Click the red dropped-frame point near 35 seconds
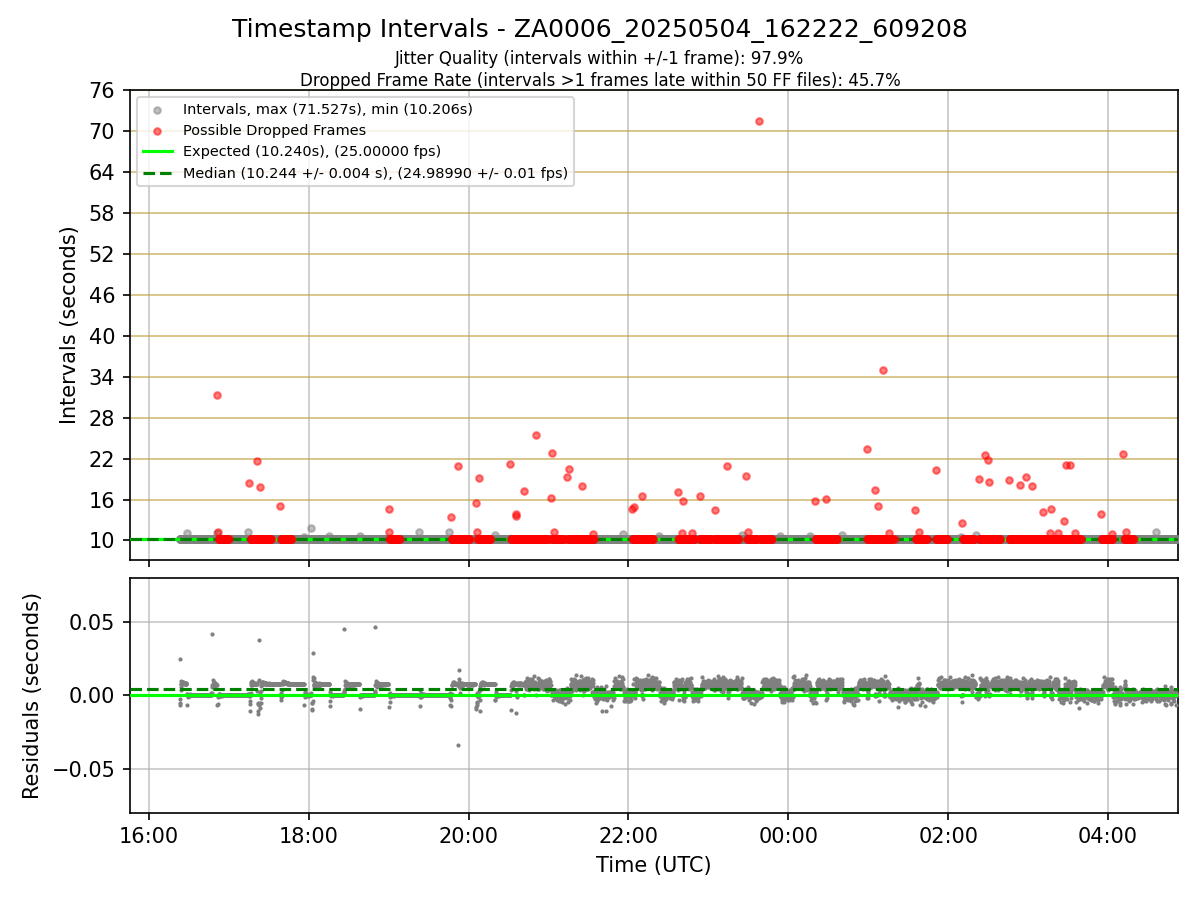Screen dimensions: 1200x900 coord(883,370)
